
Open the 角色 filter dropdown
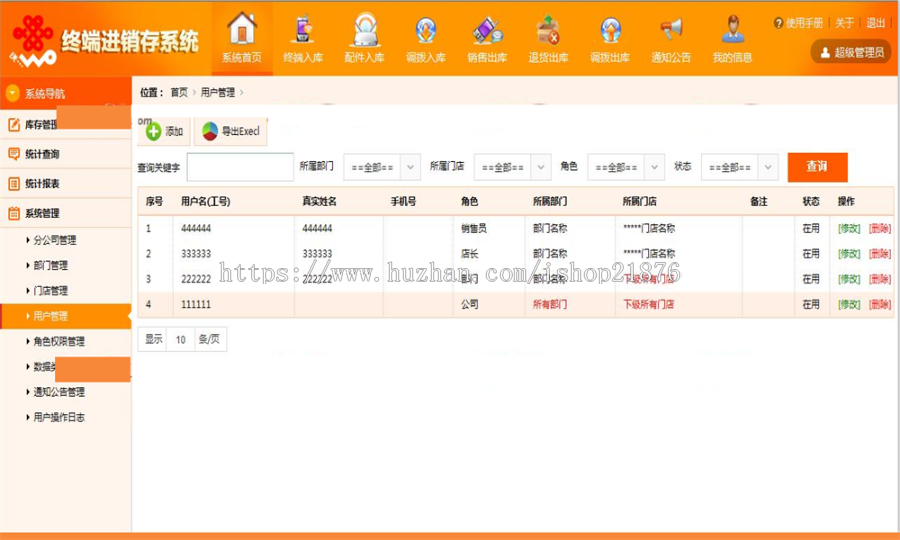point(626,168)
